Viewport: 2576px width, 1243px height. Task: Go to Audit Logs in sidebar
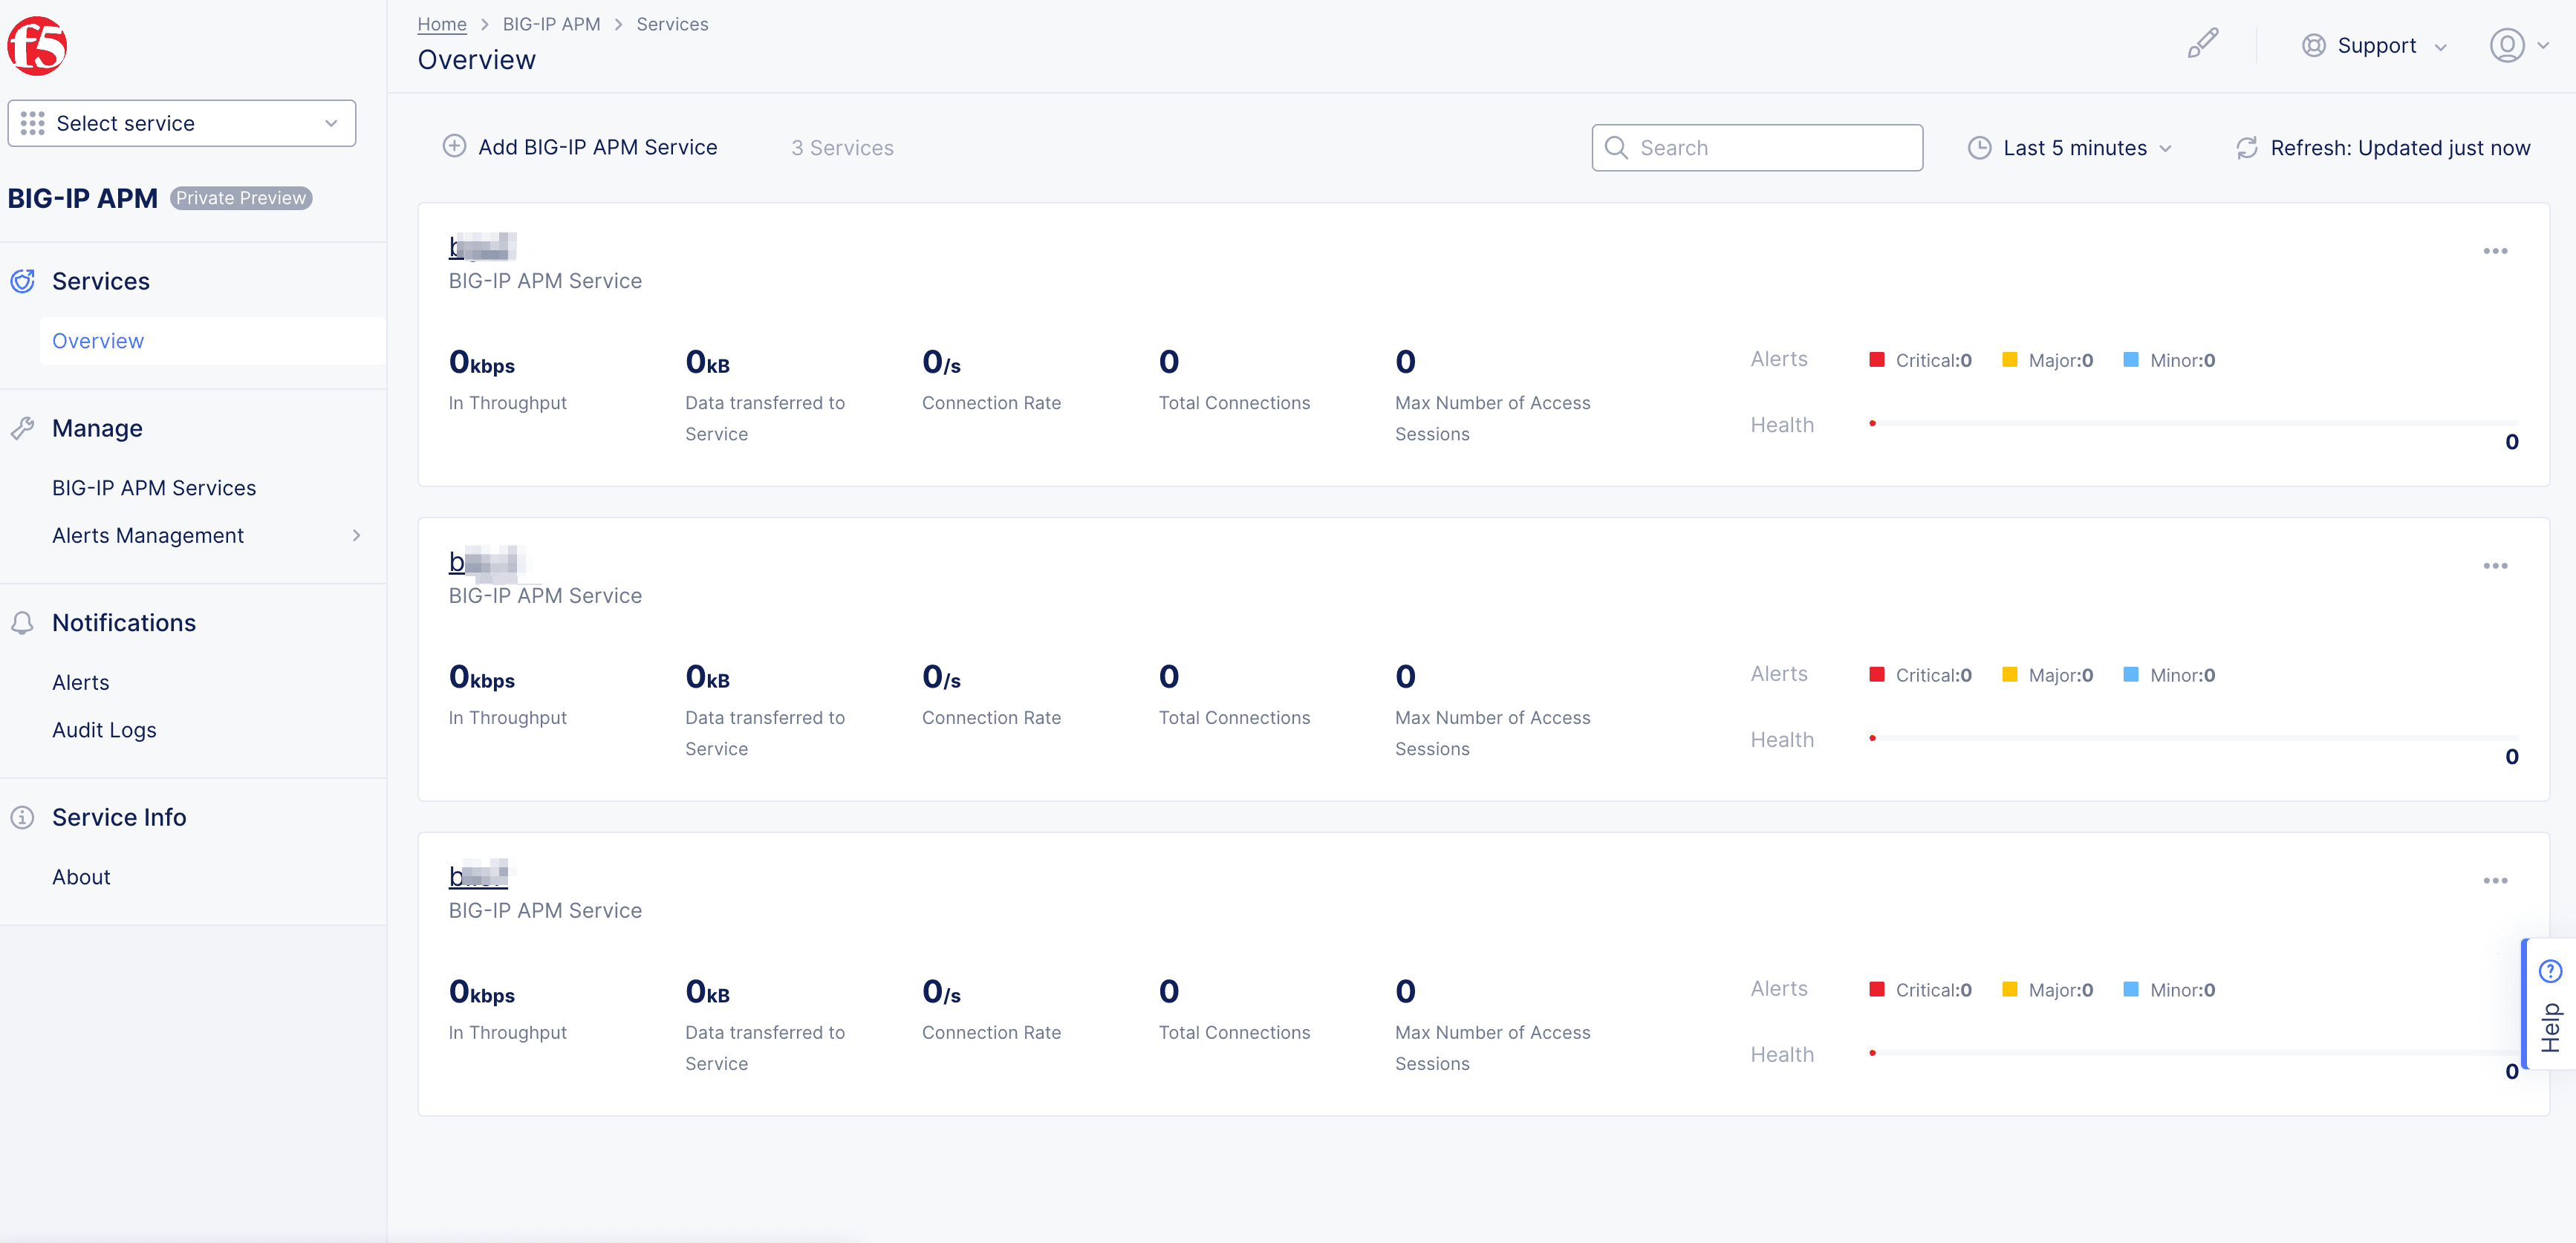point(104,730)
